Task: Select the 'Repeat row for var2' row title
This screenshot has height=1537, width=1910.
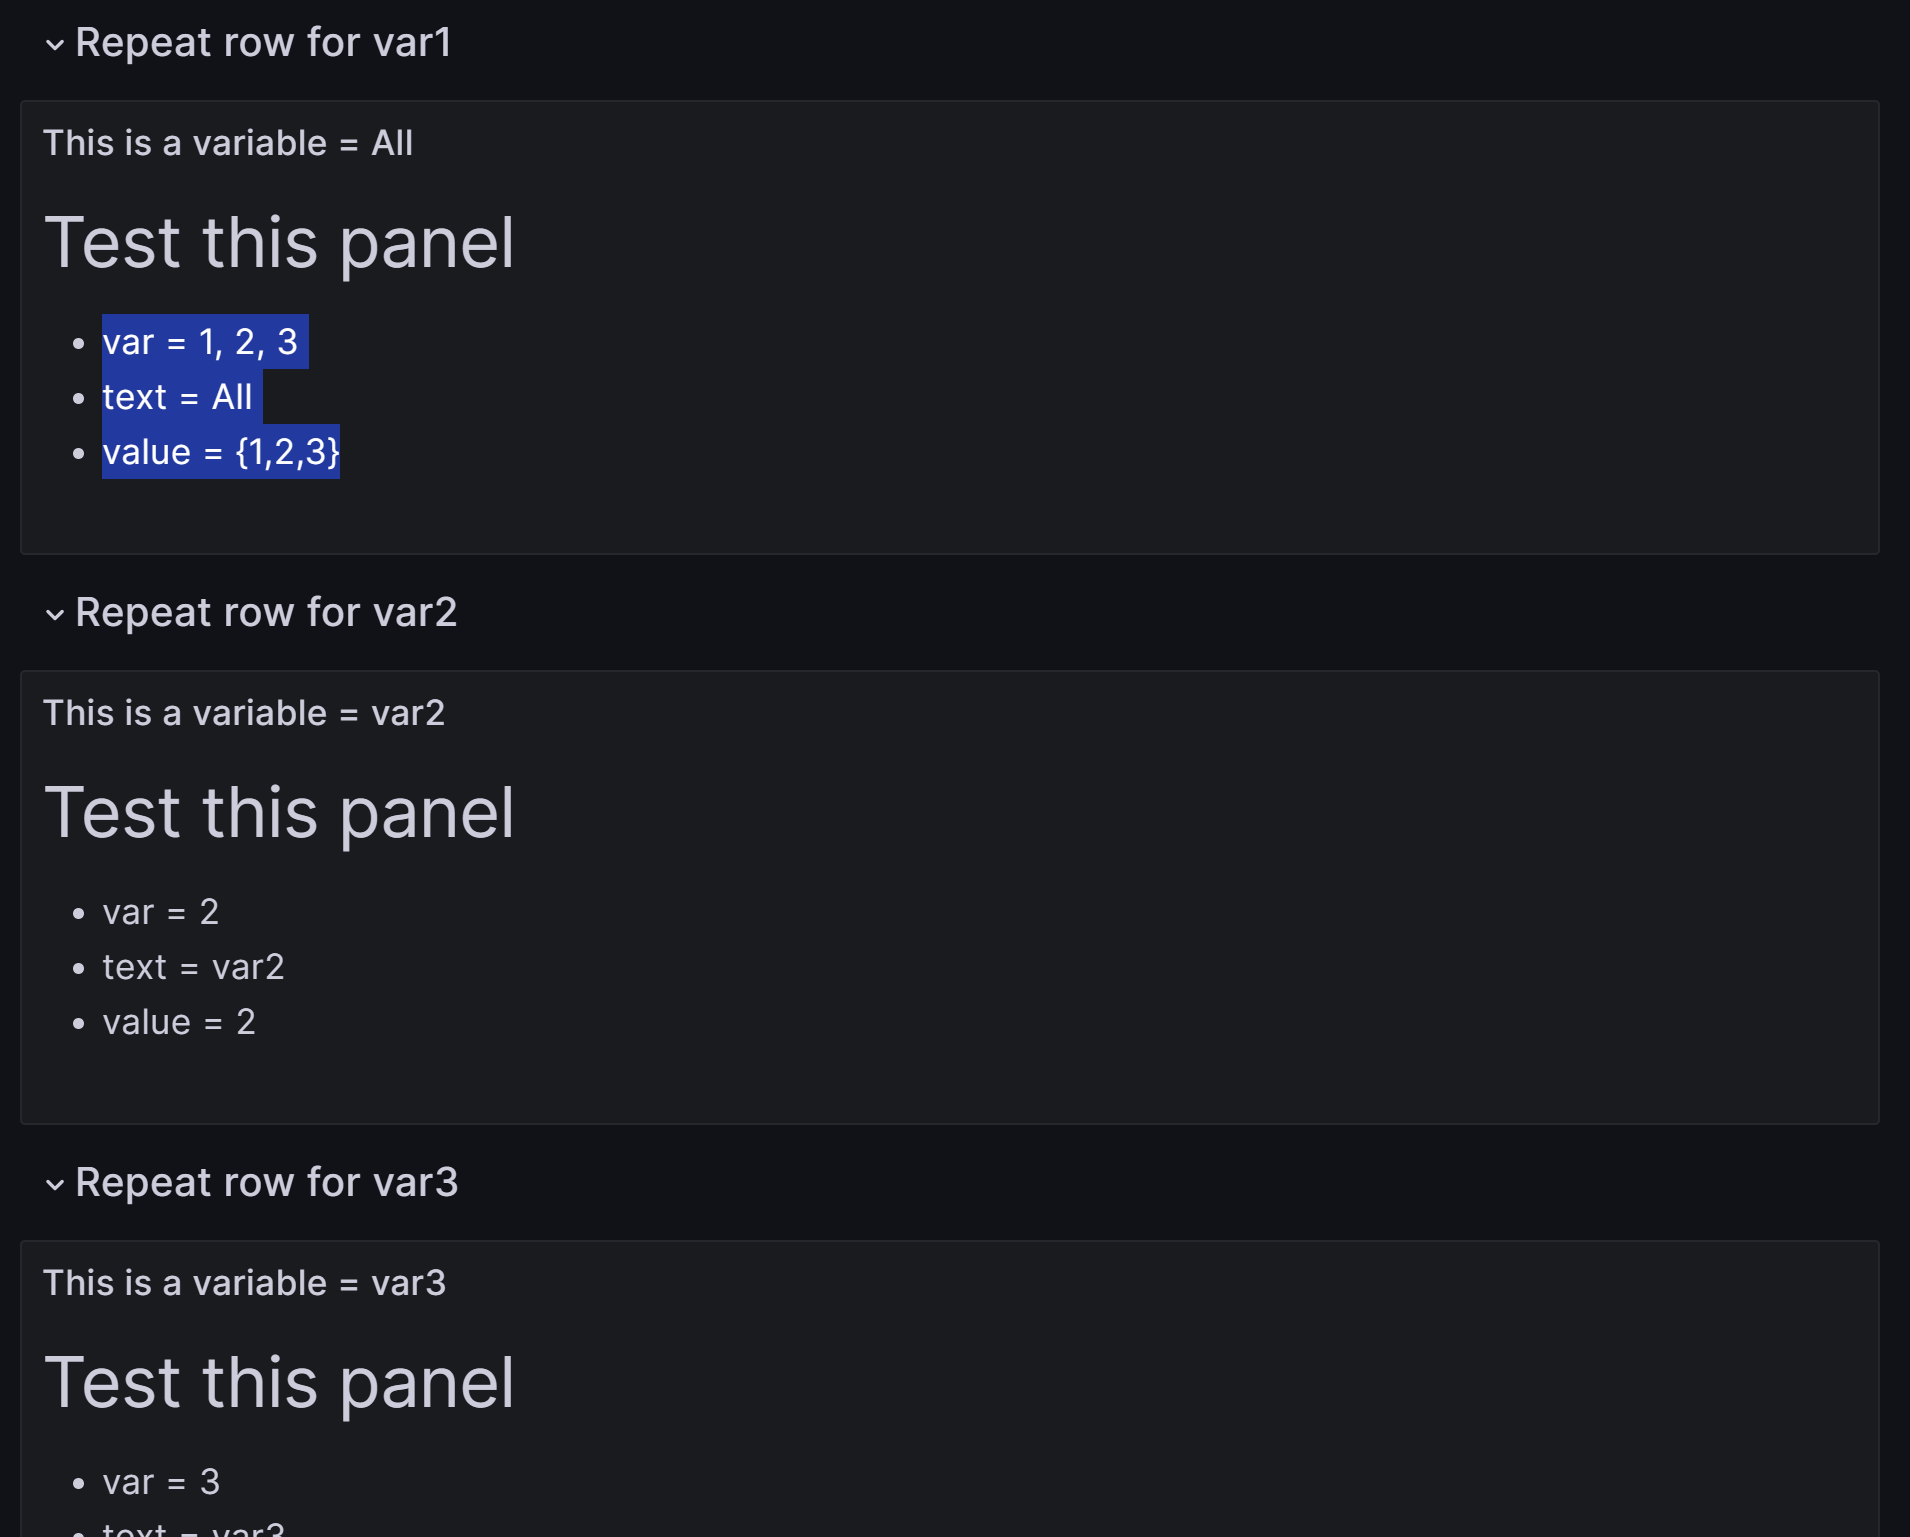Action: point(265,612)
